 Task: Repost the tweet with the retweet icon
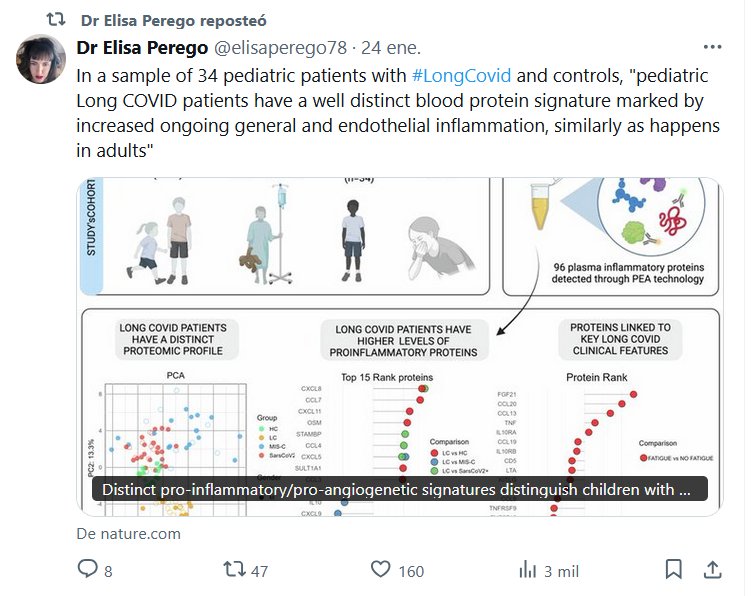point(234,569)
